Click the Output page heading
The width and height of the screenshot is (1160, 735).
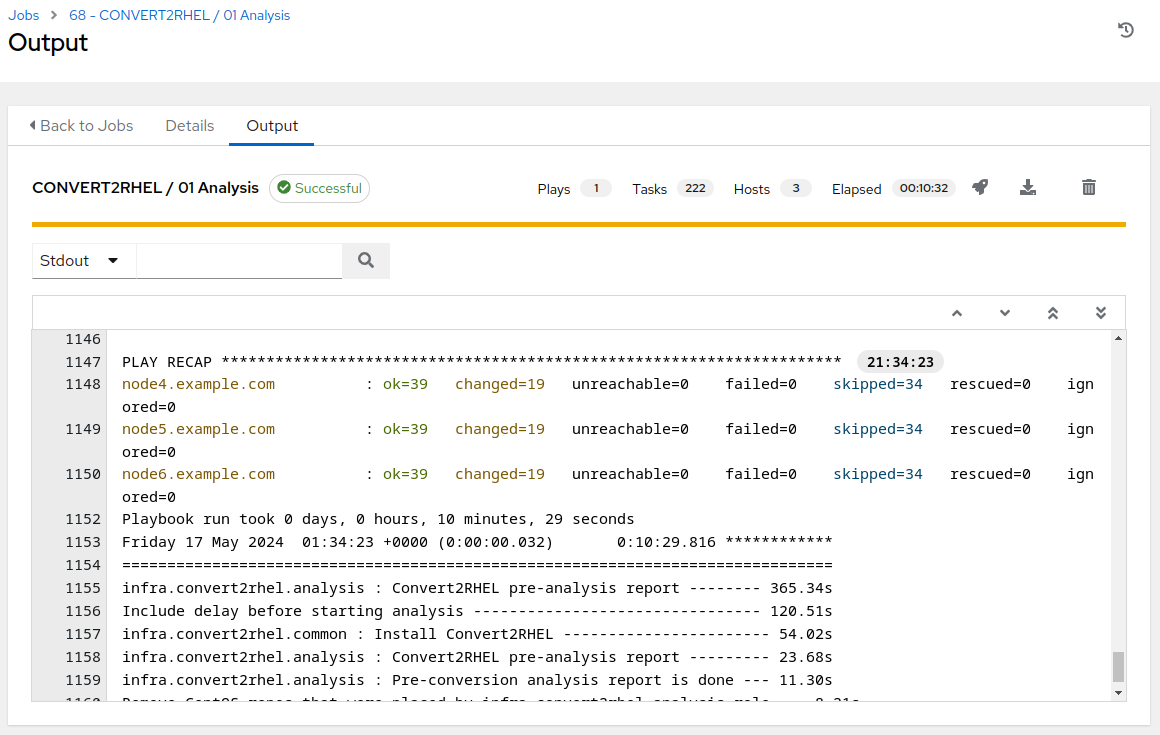[x=48, y=43]
